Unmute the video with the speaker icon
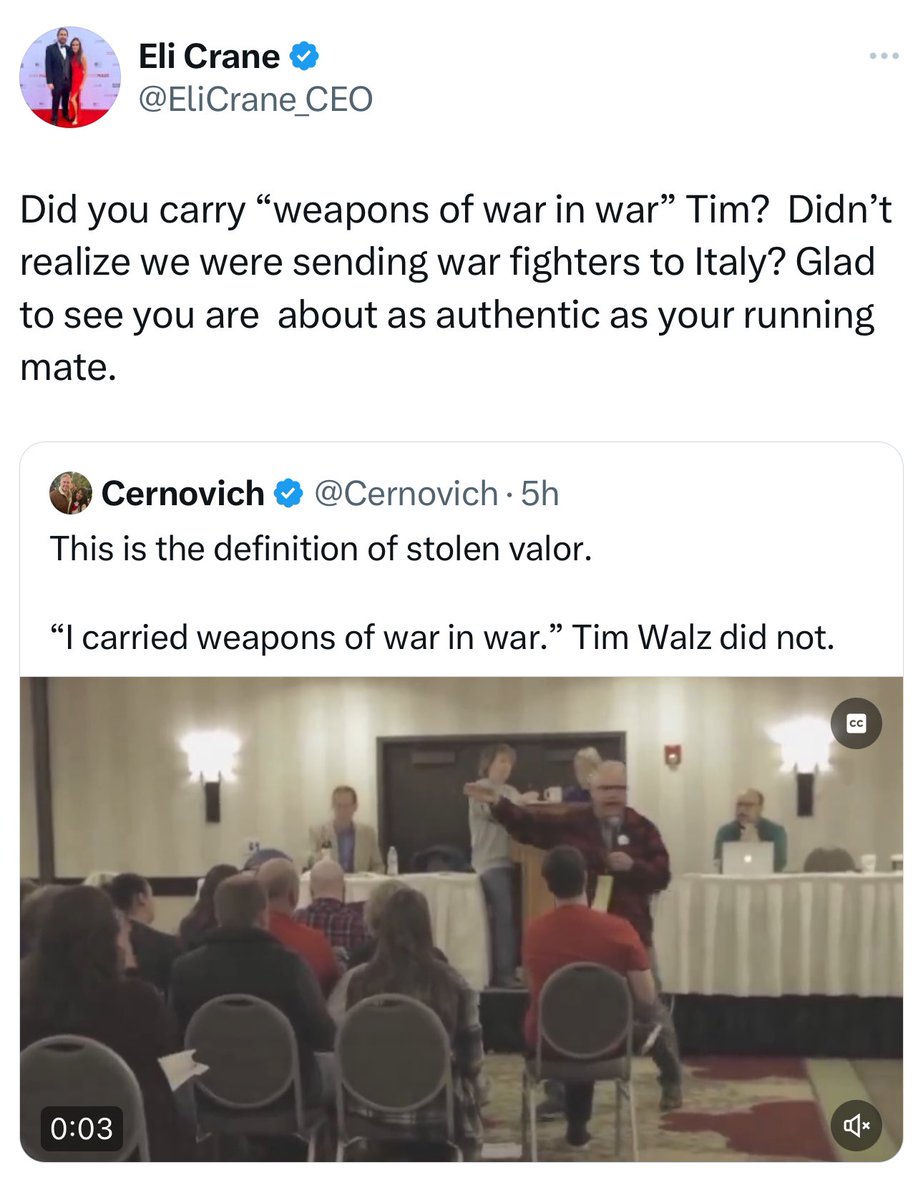Image resolution: width=923 pixels, height=1200 pixels. point(857,1125)
